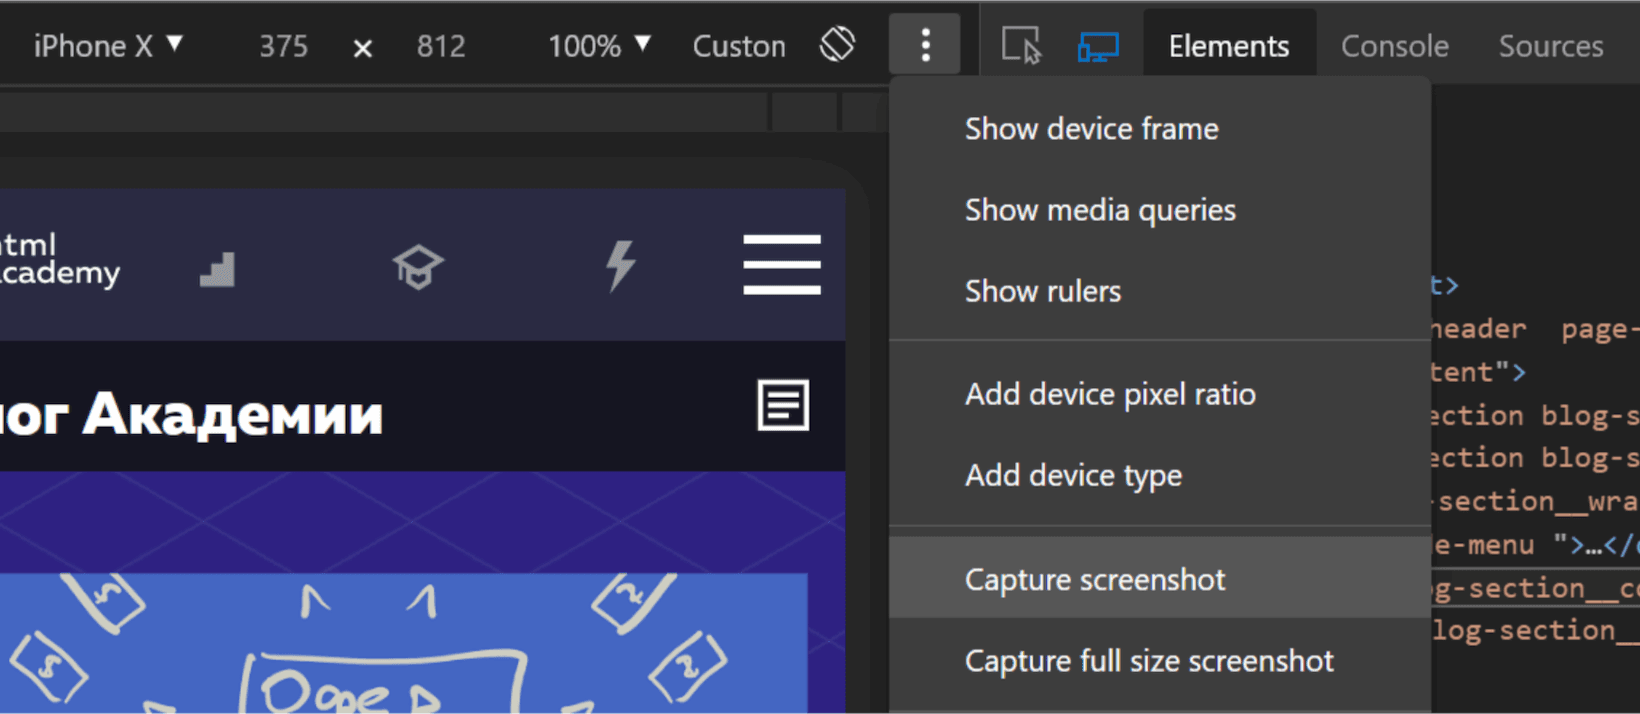
Task: Select Add device pixel ratio
Action: 1160,394
